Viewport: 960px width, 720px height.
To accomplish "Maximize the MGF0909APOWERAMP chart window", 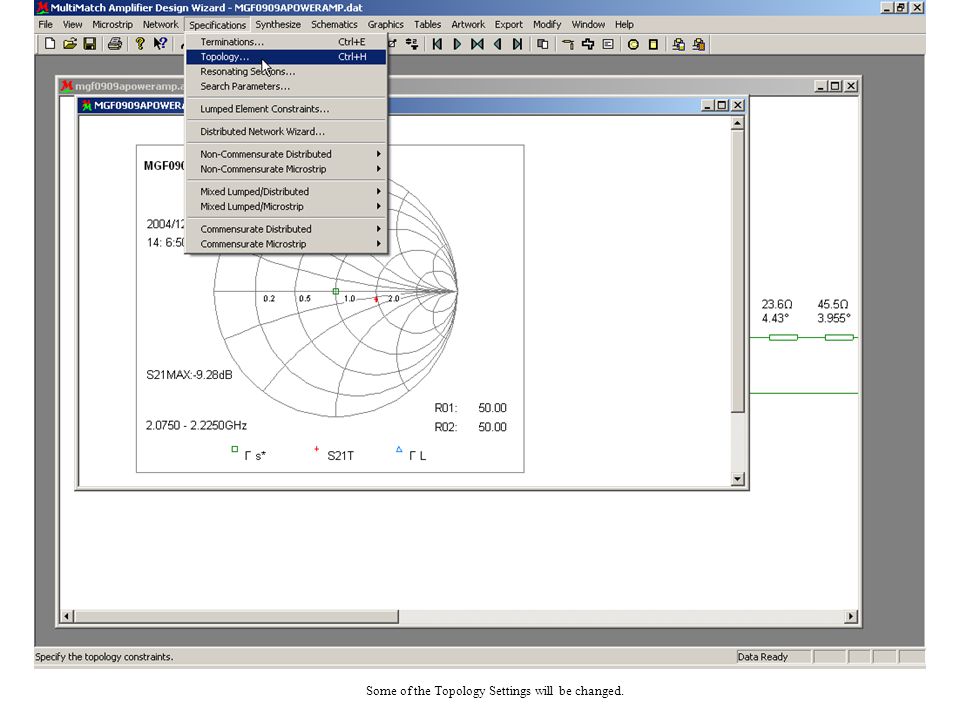I will [x=722, y=105].
